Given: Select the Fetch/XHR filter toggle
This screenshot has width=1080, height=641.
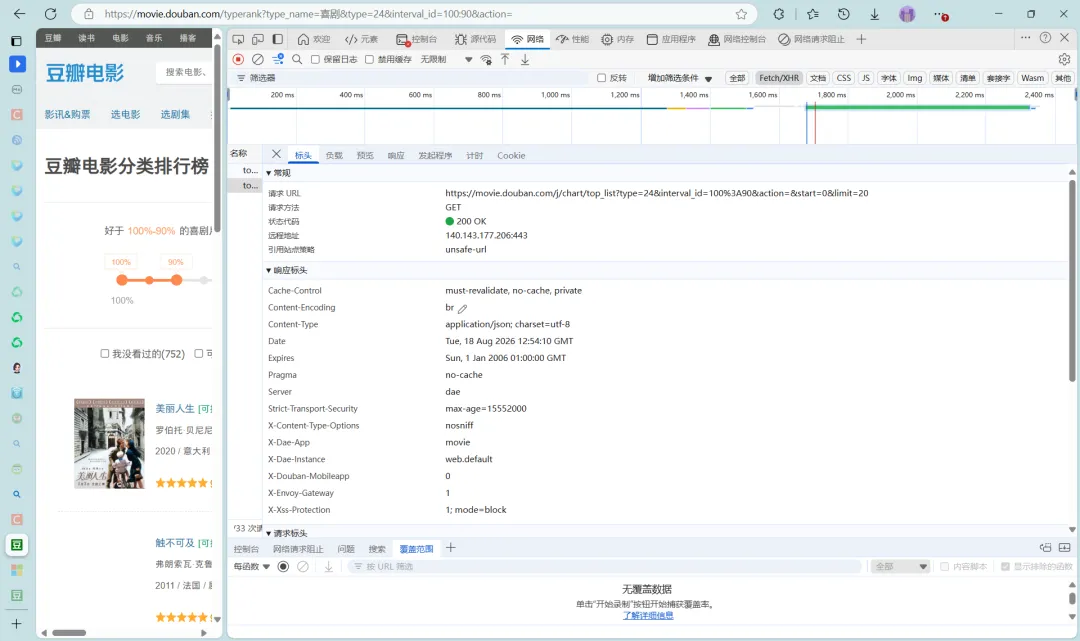Looking at the screenshot, I should coord(779,78).
